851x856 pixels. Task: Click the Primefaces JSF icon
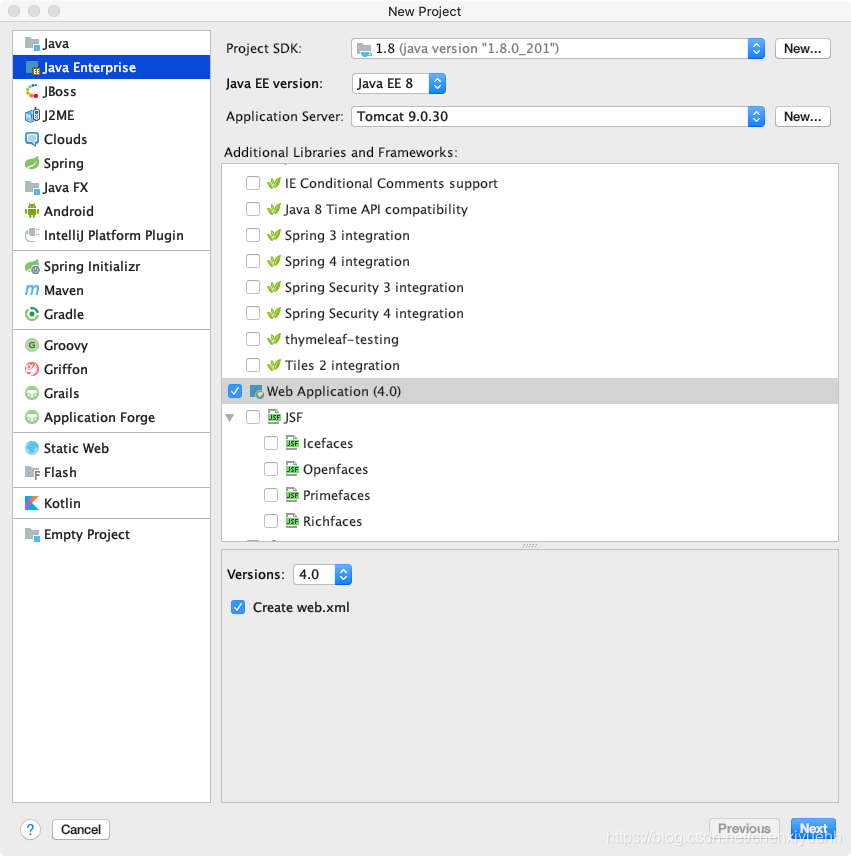pos(292,495)
